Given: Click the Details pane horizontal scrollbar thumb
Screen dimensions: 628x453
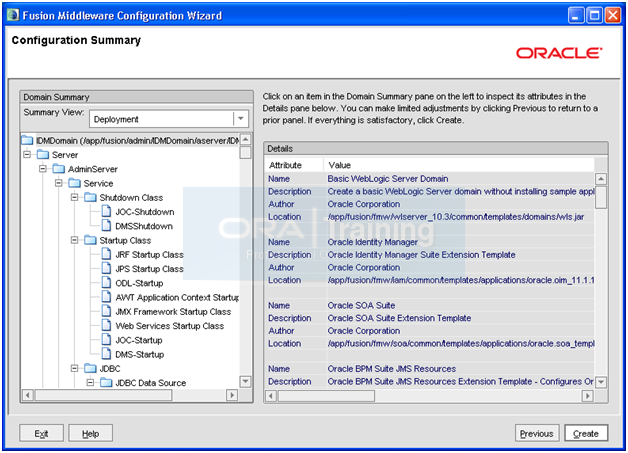Looking at the screenshot, I should (x=326, y=396).
